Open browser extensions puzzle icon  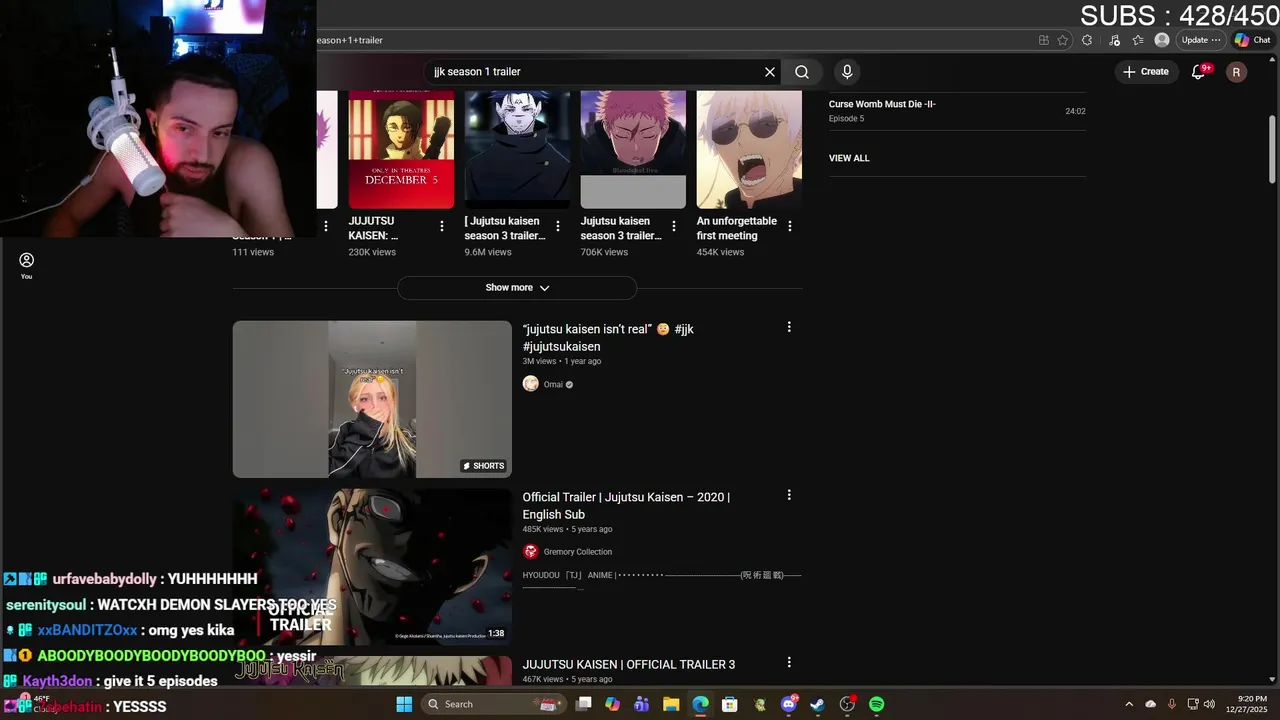click(x=1088, y=40)
